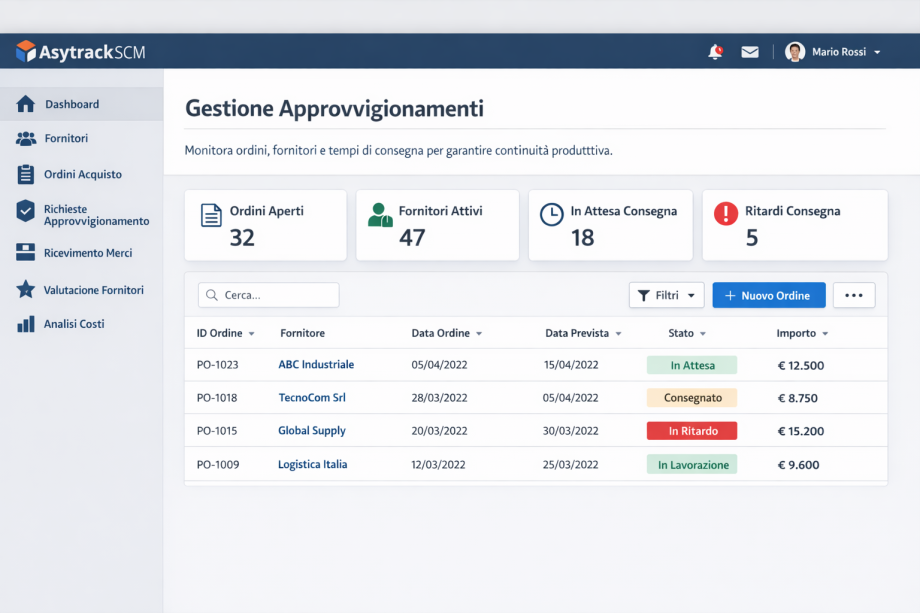920x613 pixels.
Task: Click the Valutazione Fornitori star icon
Action: (26, 289)
